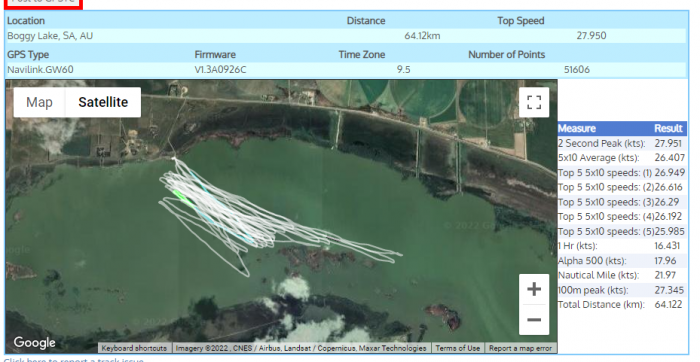The height and width of the screenshot is (362, 700).
Task: Select the Nautical Mile result row
Action: (x=622, y=275)
